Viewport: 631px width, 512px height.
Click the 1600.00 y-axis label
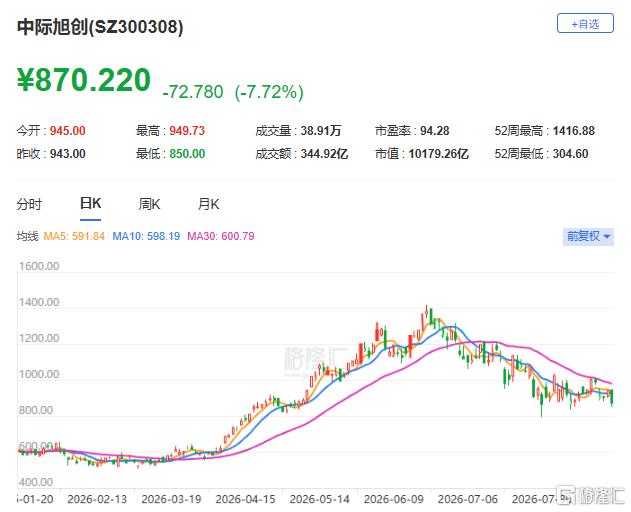pyautogui.click(x=39, y=266)
